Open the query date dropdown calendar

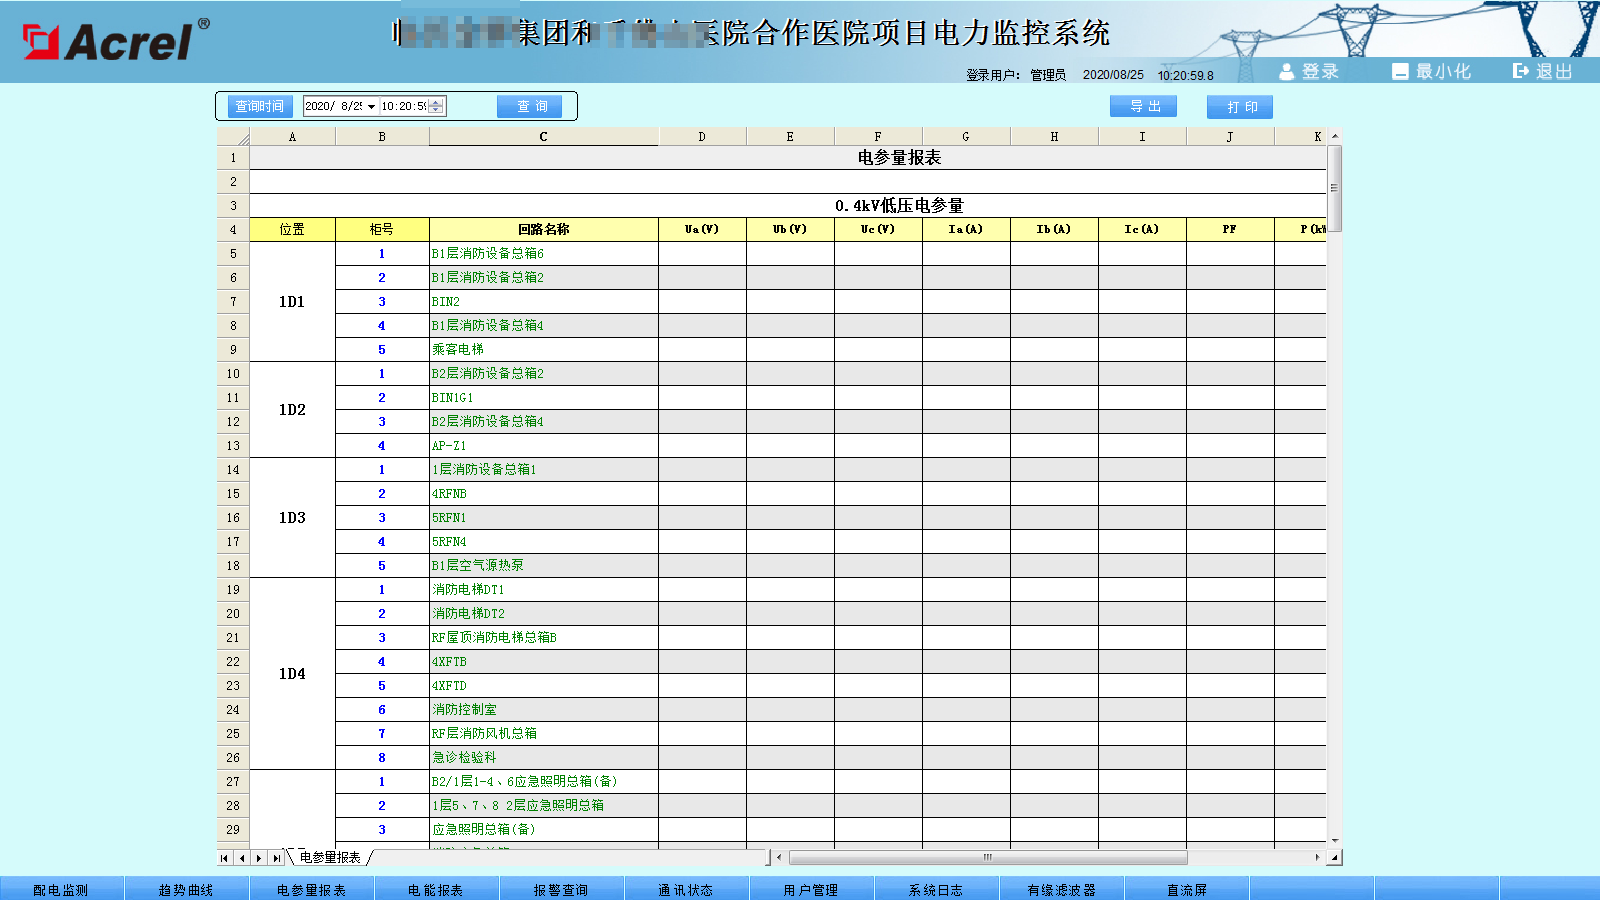point(371,107)
